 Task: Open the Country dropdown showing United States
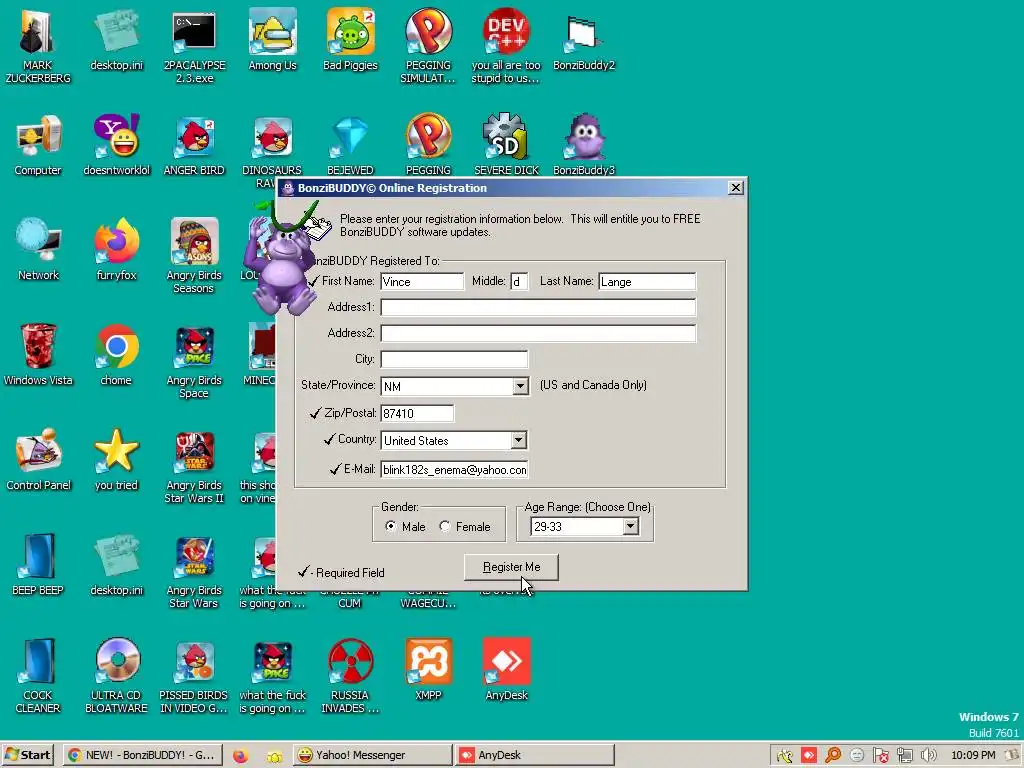518,440
